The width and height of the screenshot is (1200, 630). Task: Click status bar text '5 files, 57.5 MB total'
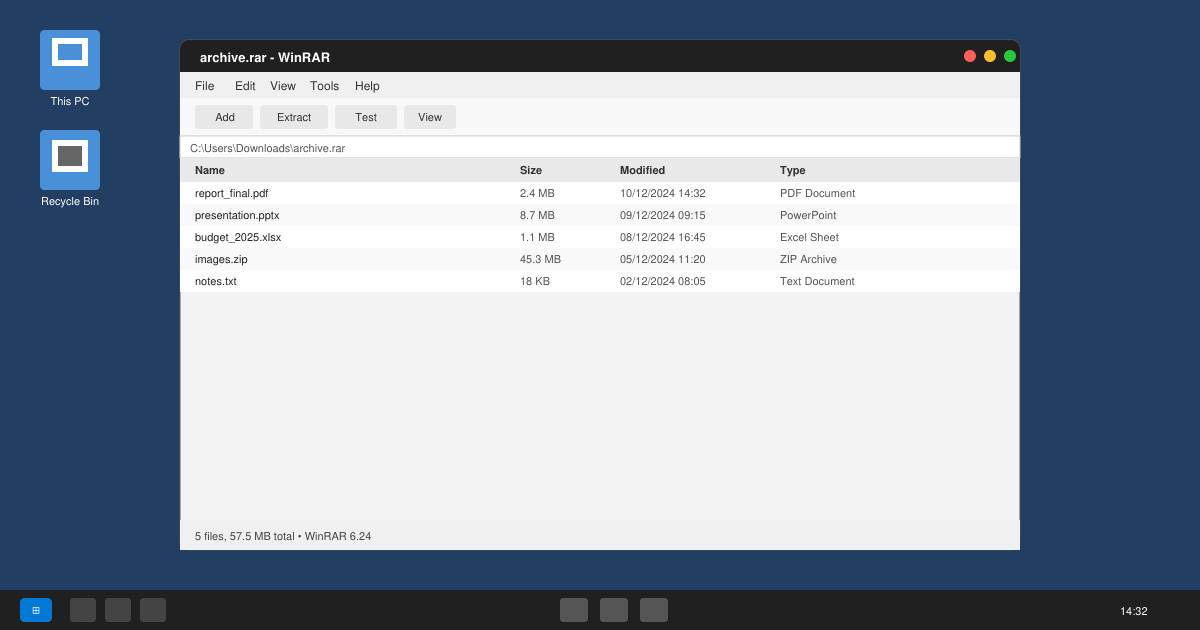(245, 536)
